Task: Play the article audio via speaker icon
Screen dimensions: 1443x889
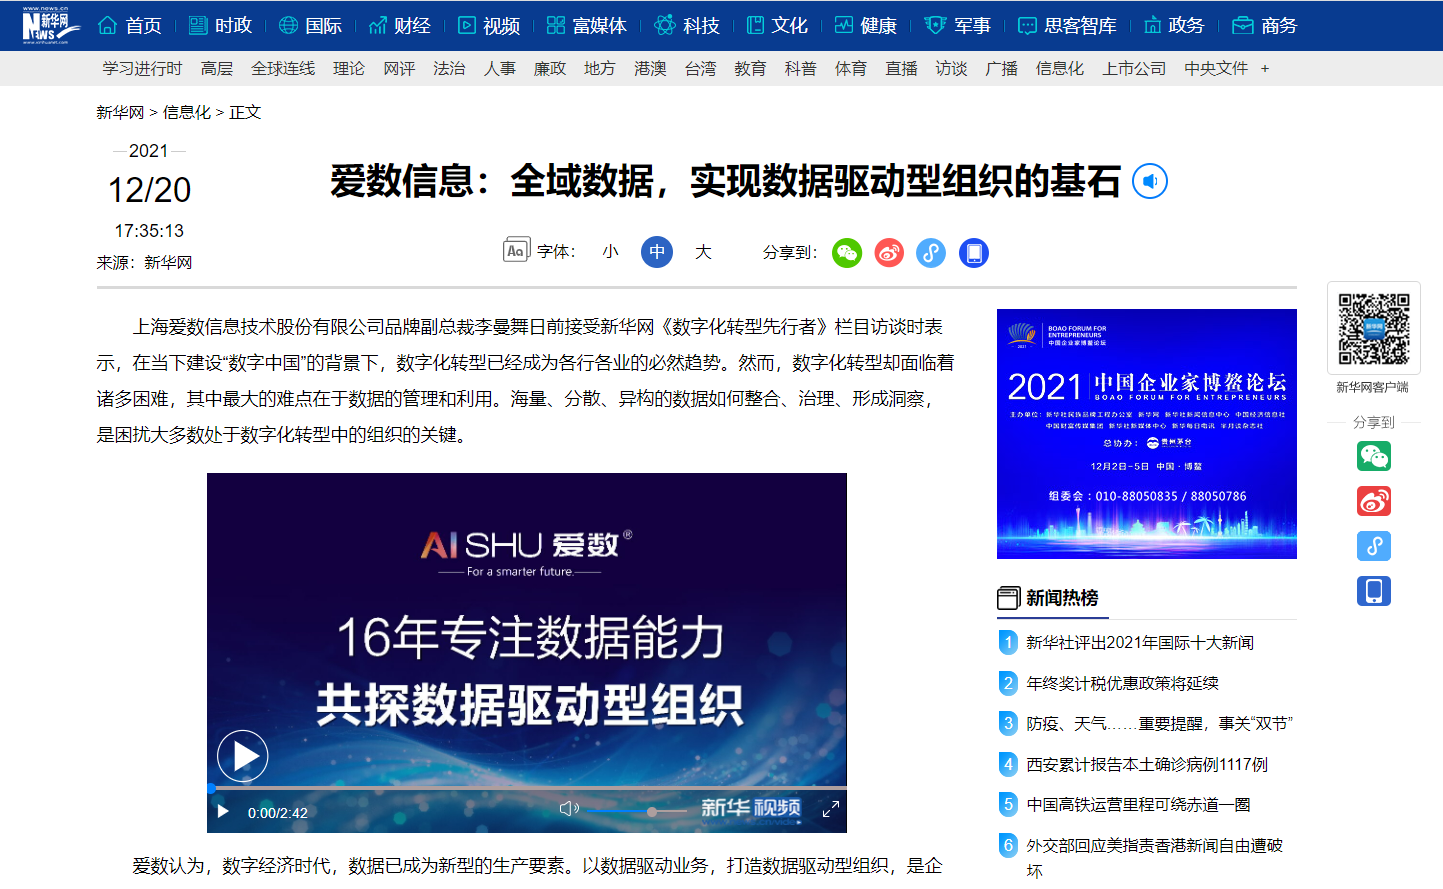Action: tap(1150, 181)
